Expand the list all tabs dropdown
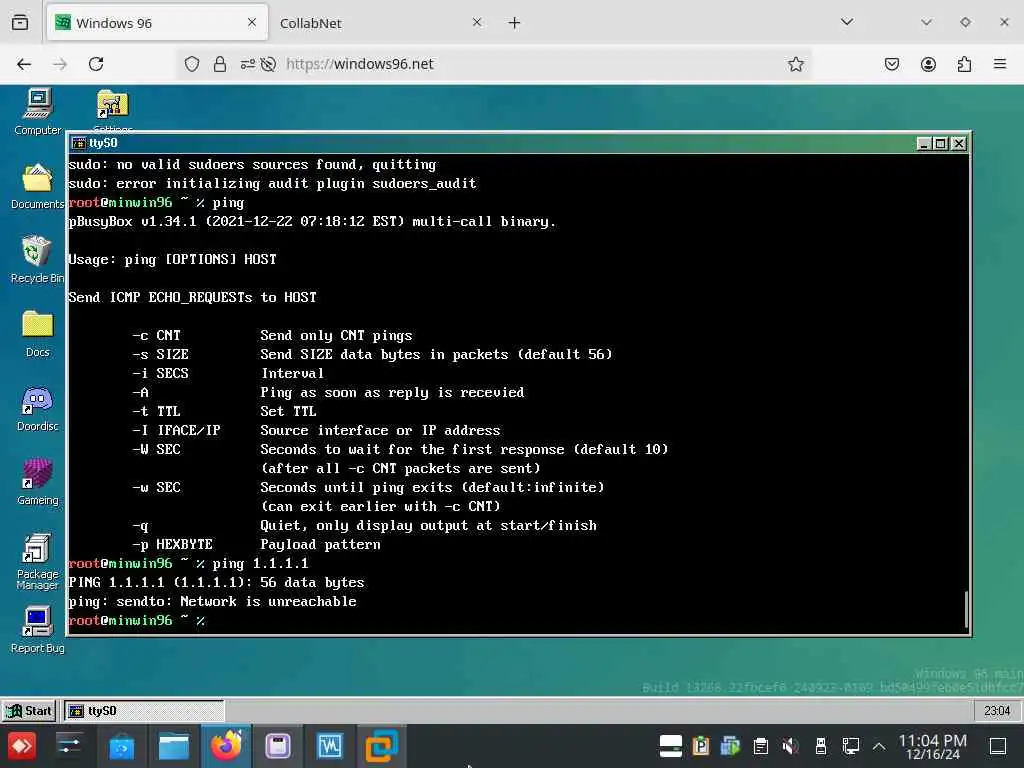This screenshot has height=768, width=1024. pos(847,22)
